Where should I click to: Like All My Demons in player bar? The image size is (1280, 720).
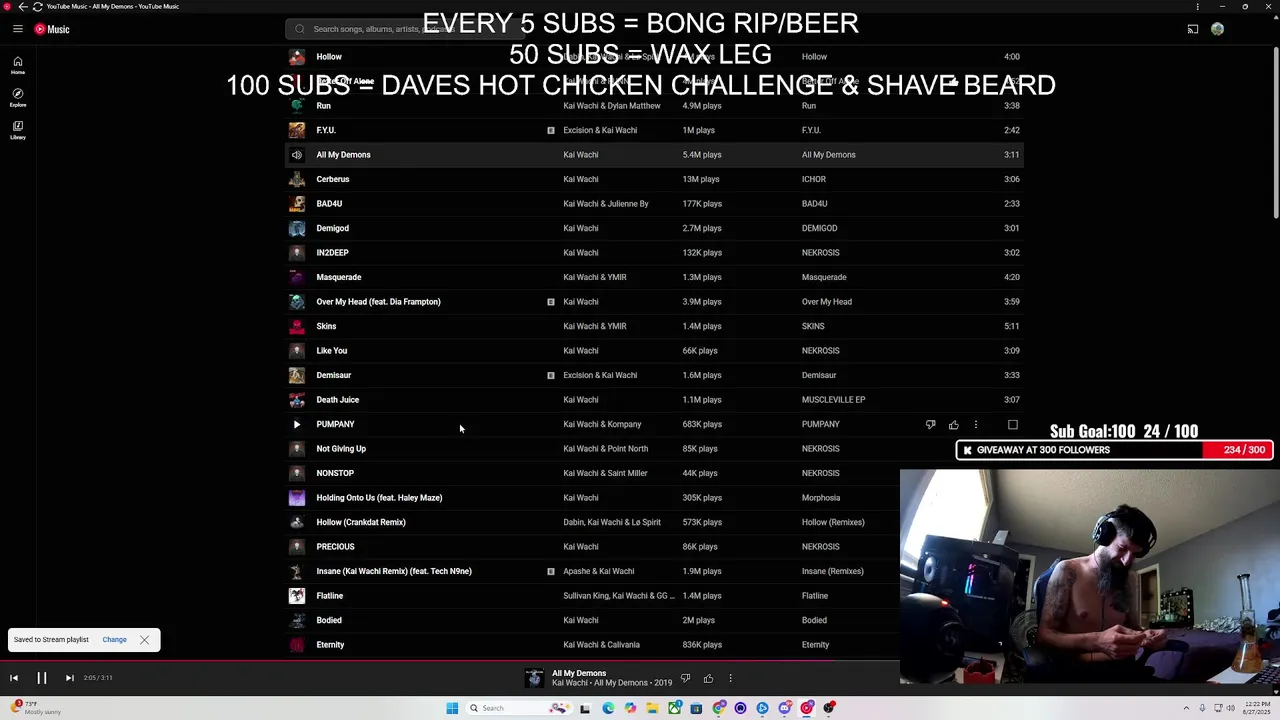tap(708, 678)
